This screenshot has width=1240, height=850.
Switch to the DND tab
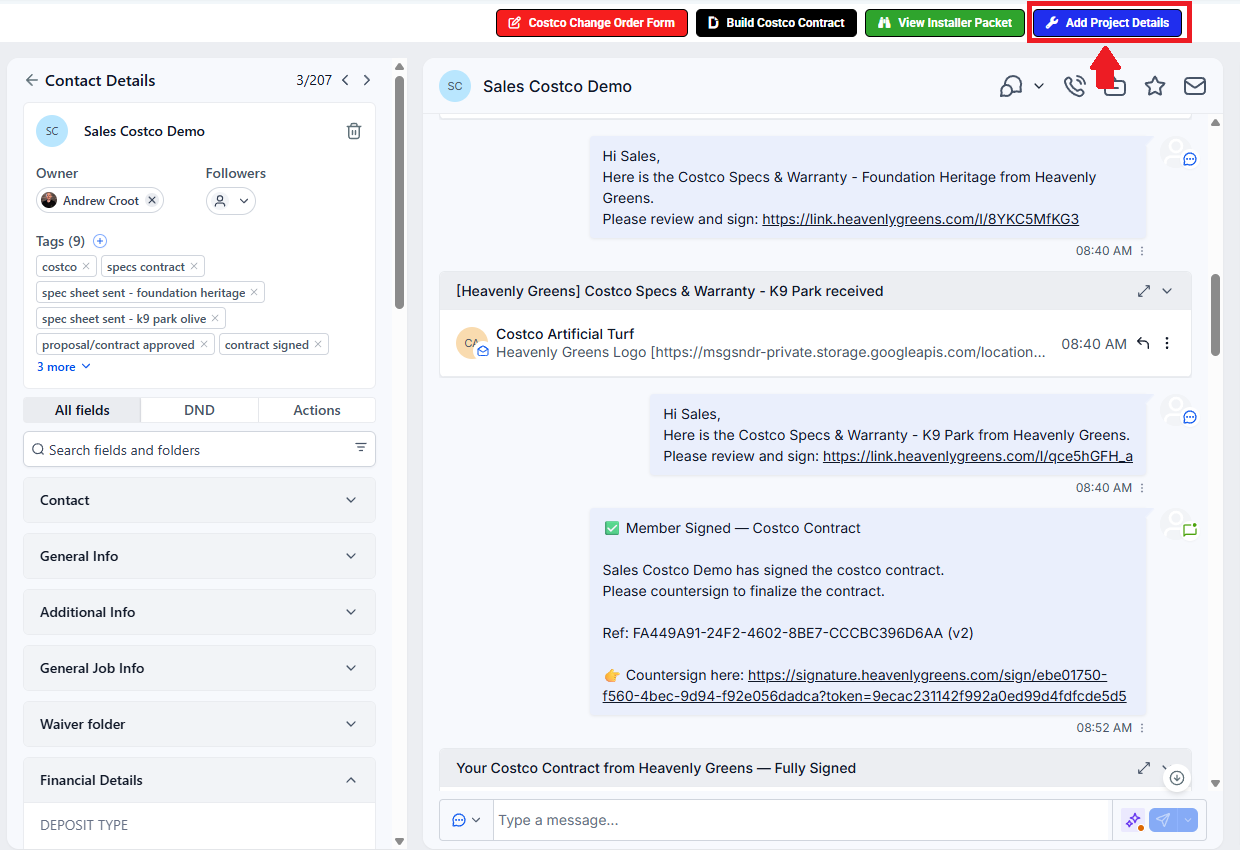coord(199,410)
